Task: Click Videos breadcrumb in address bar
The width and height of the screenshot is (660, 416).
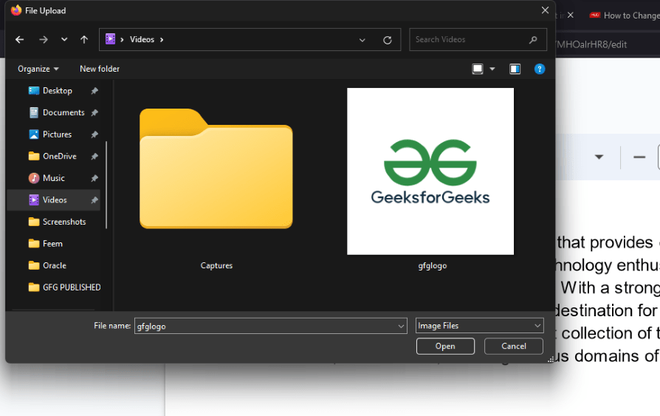Action: 142,40
